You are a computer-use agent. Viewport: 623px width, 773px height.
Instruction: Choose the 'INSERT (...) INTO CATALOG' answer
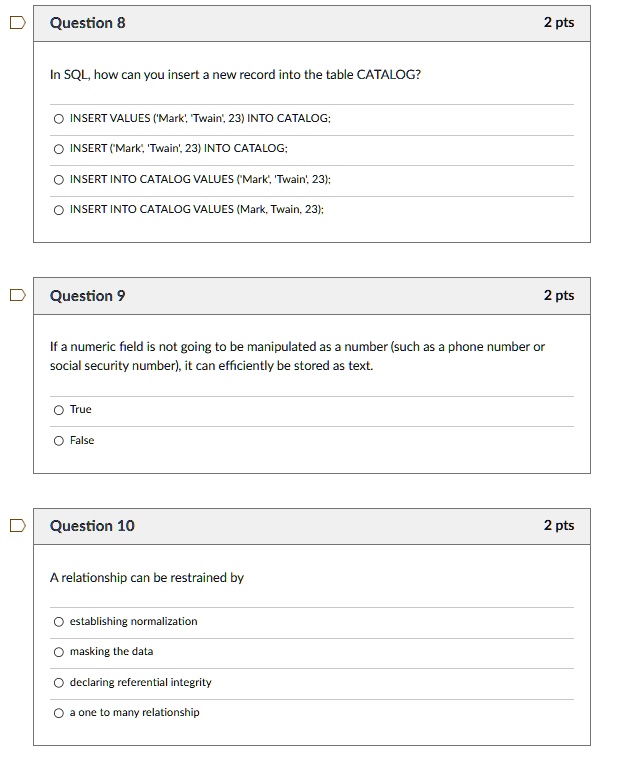click(59, 149)
